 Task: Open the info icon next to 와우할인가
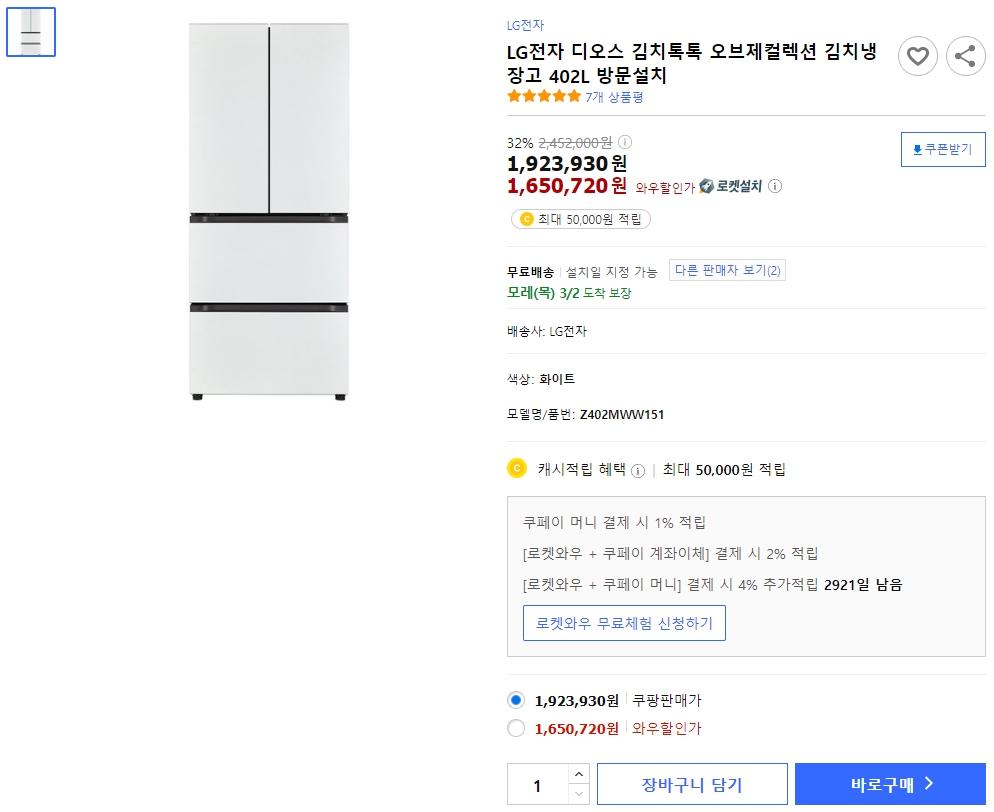(775, 187)
